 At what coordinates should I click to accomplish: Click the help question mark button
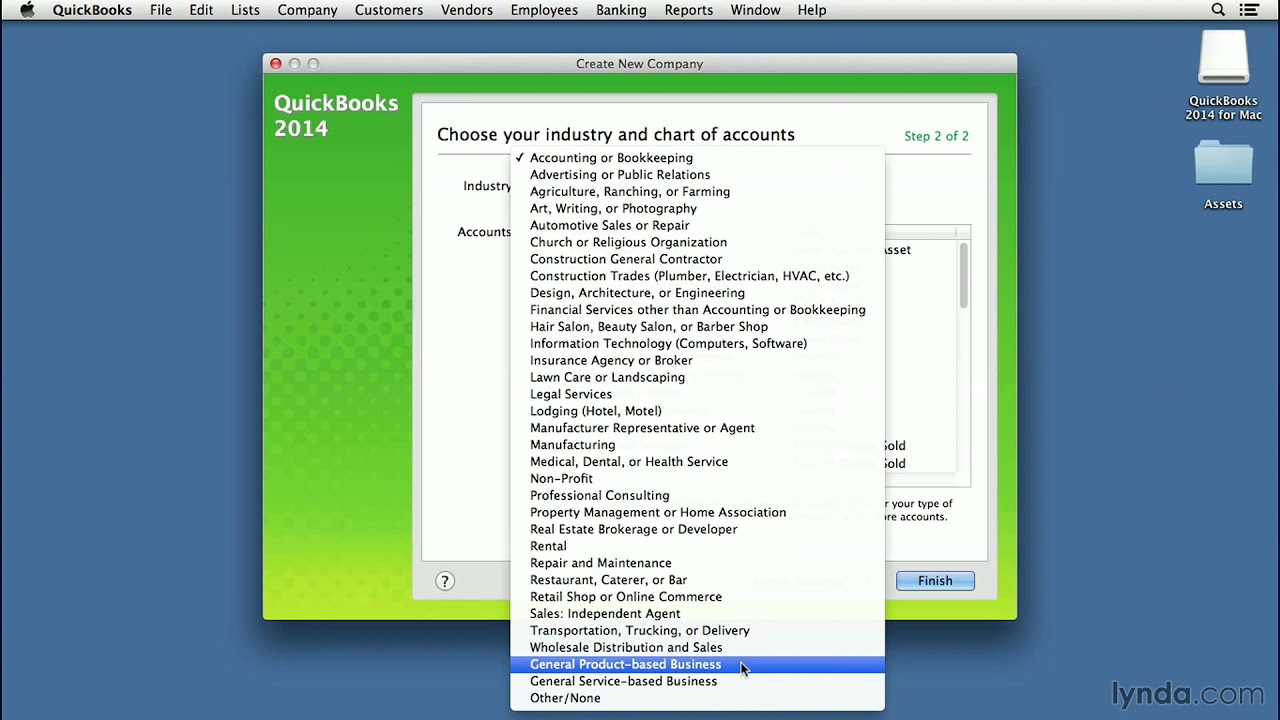click(445, 581)
